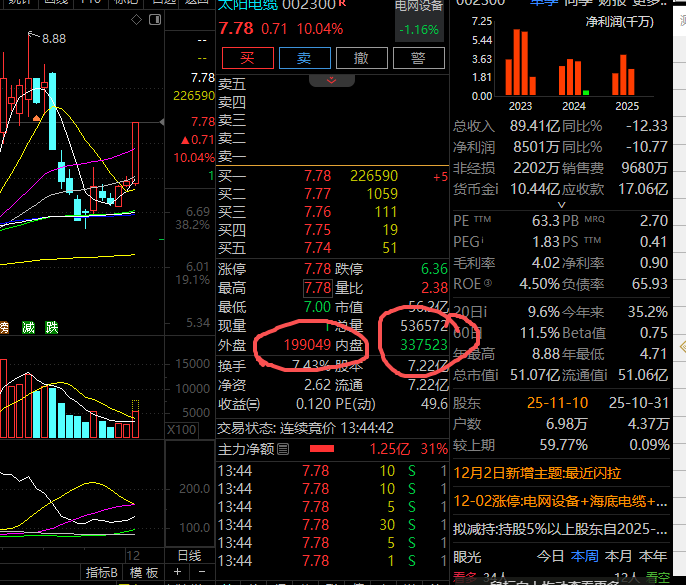The width and height of the screenshot is (686, 585).
Task: Click the 最低 7.00 value
Action: (x=318, y=307)
